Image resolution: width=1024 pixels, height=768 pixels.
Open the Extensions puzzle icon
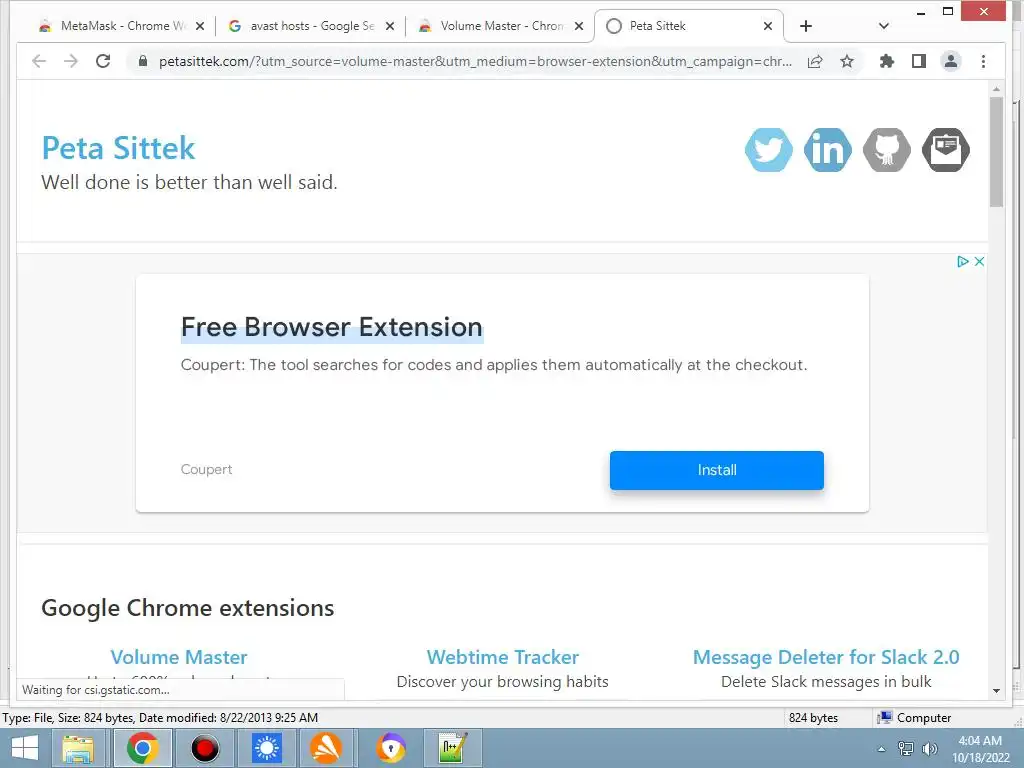point(886,61)
